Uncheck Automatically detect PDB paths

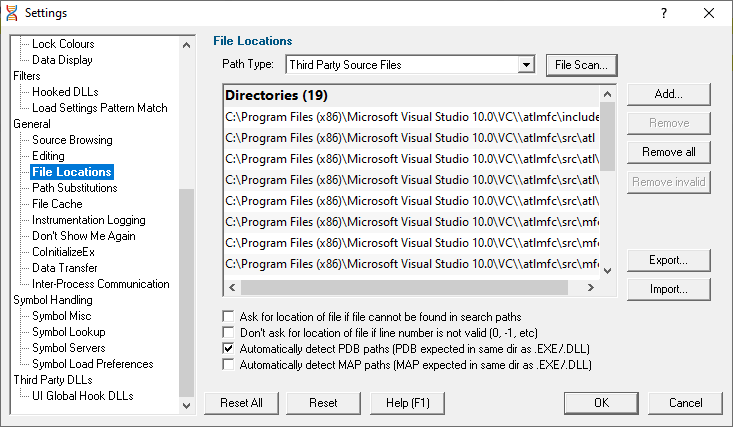[x=228, y=348]
